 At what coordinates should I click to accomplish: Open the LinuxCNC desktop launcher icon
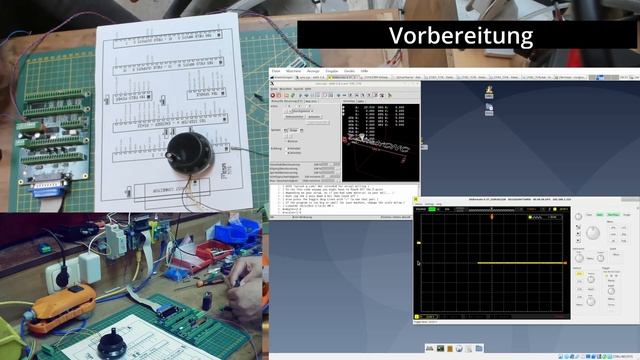(x=489, y=92)
